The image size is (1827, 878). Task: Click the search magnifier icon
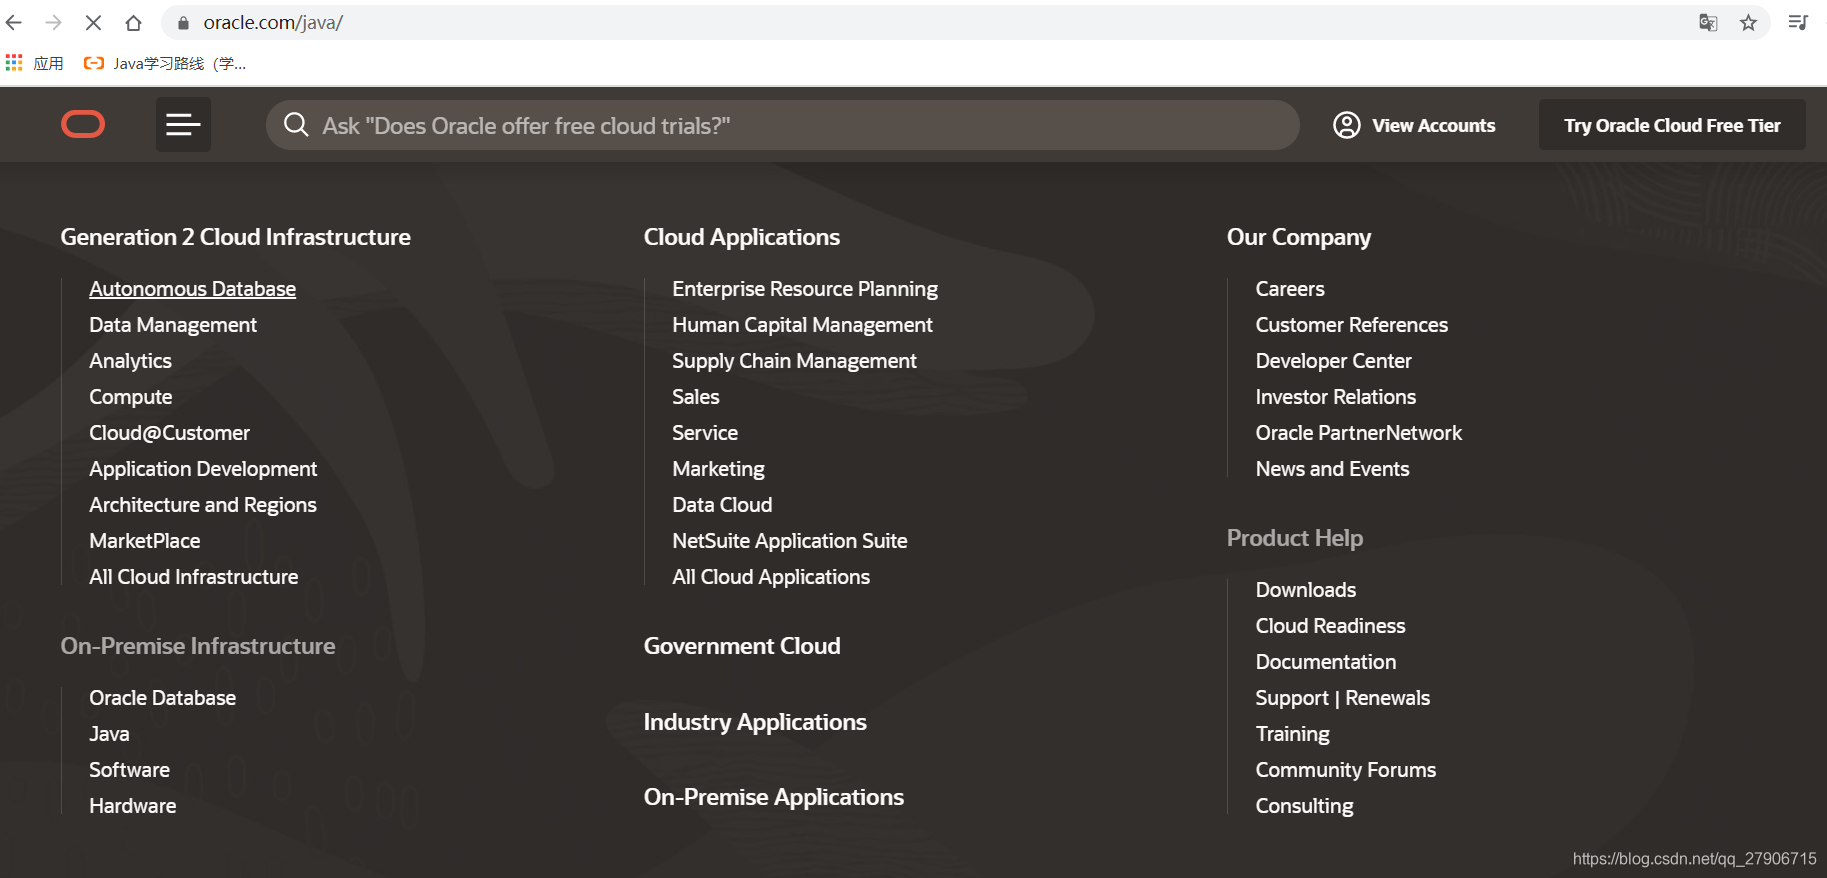click(296, 125)
